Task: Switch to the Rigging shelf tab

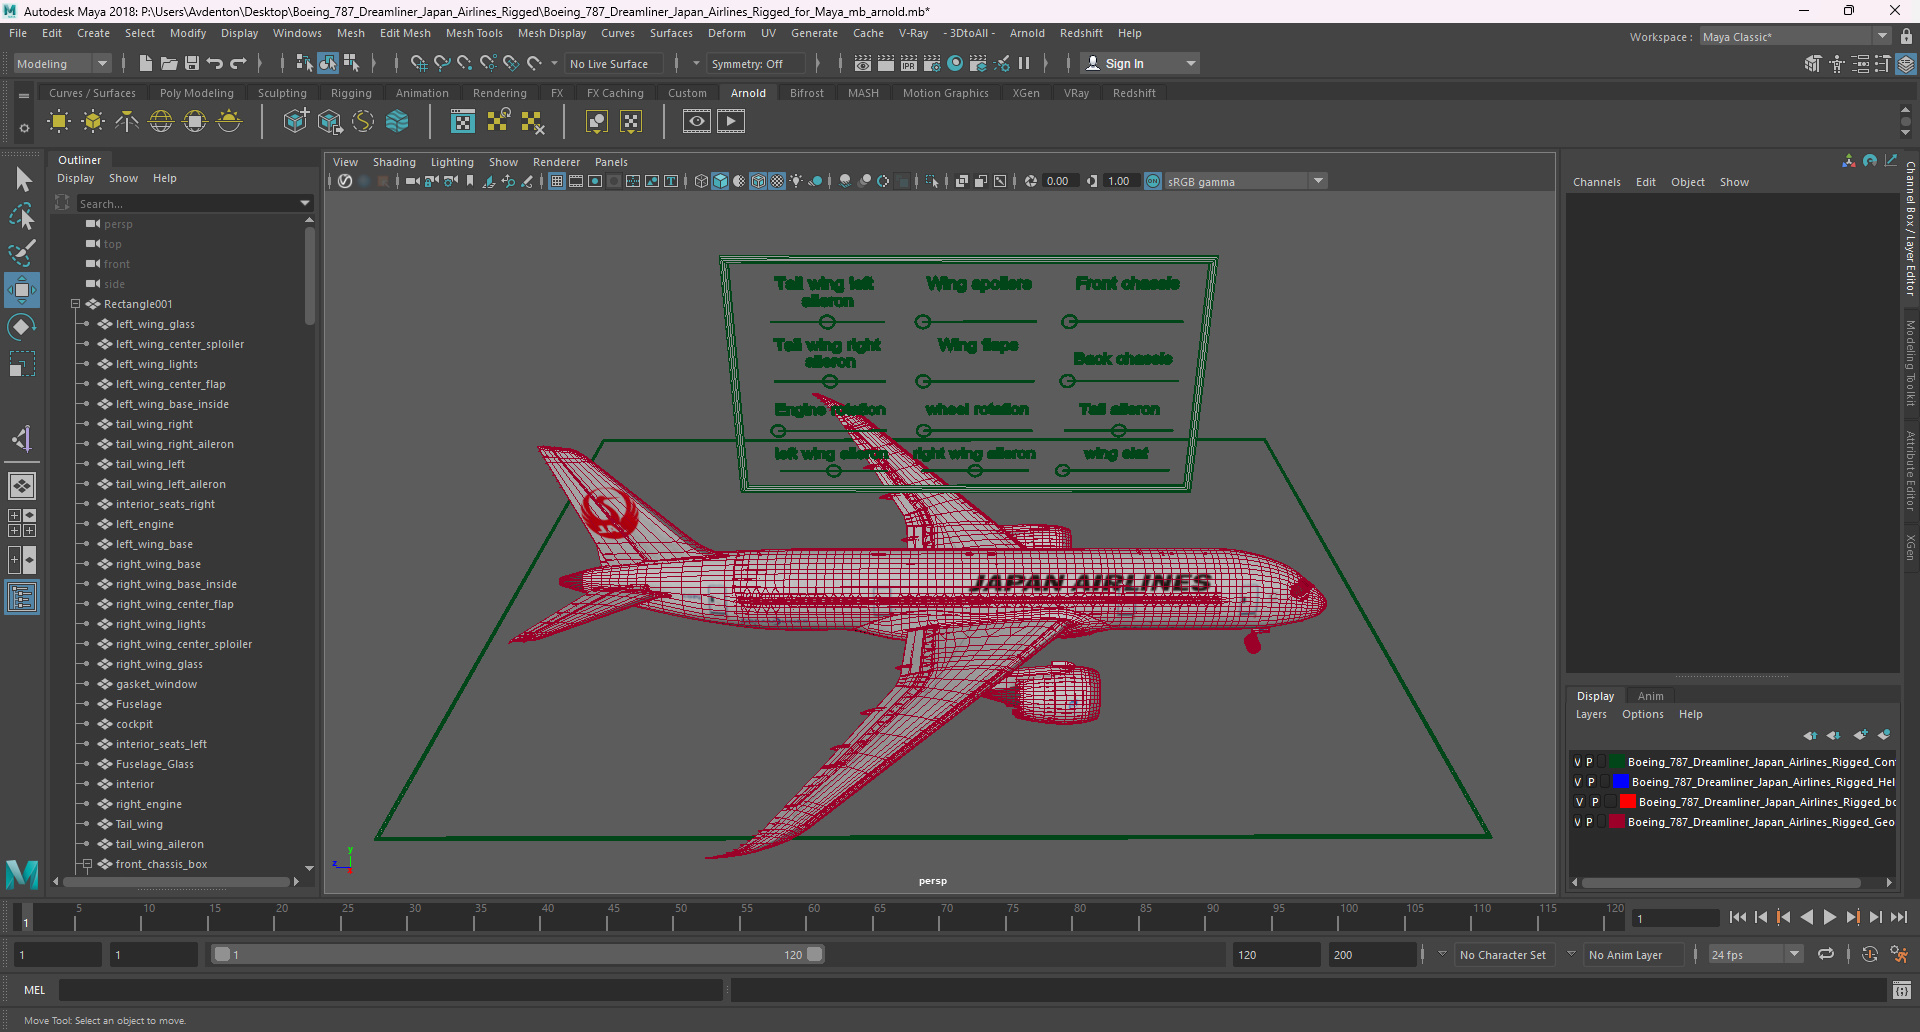Action: pos(351,93)
